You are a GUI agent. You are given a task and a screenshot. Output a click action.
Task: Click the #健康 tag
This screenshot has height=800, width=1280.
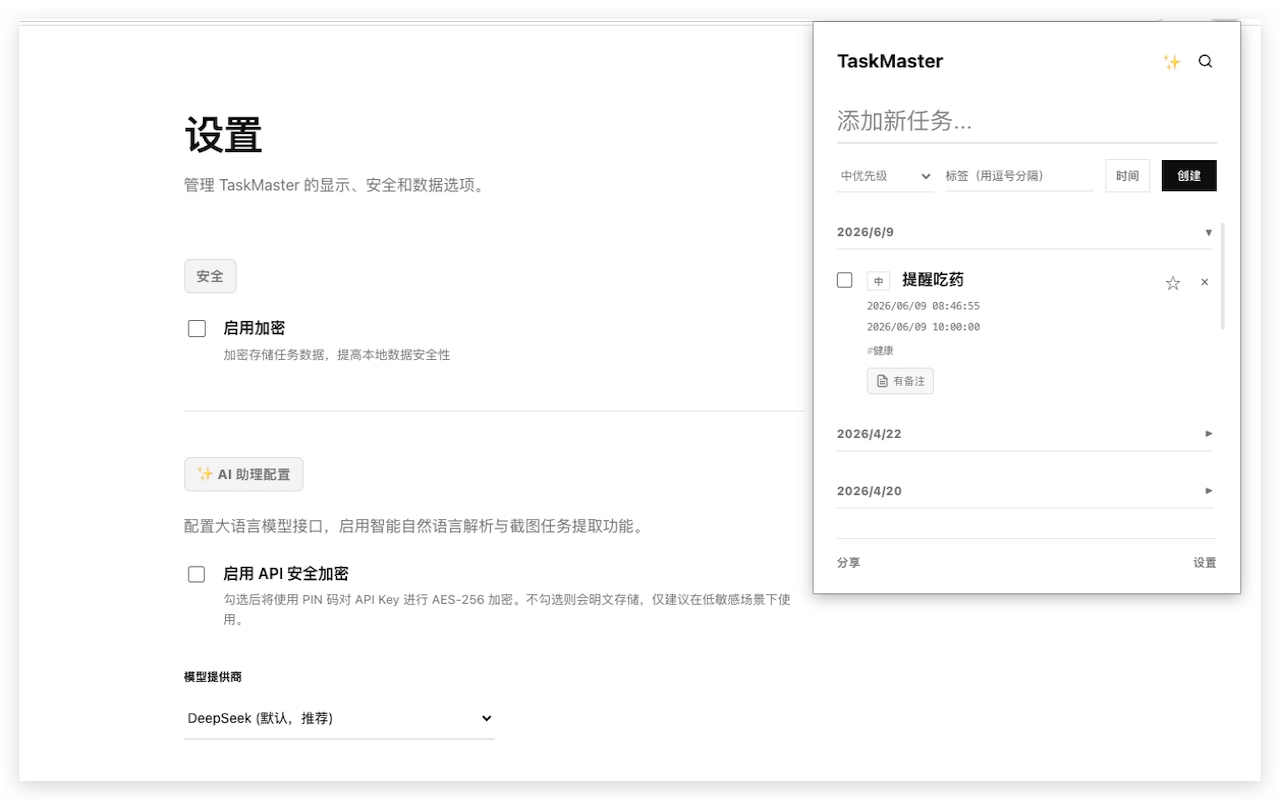[880, 351]
